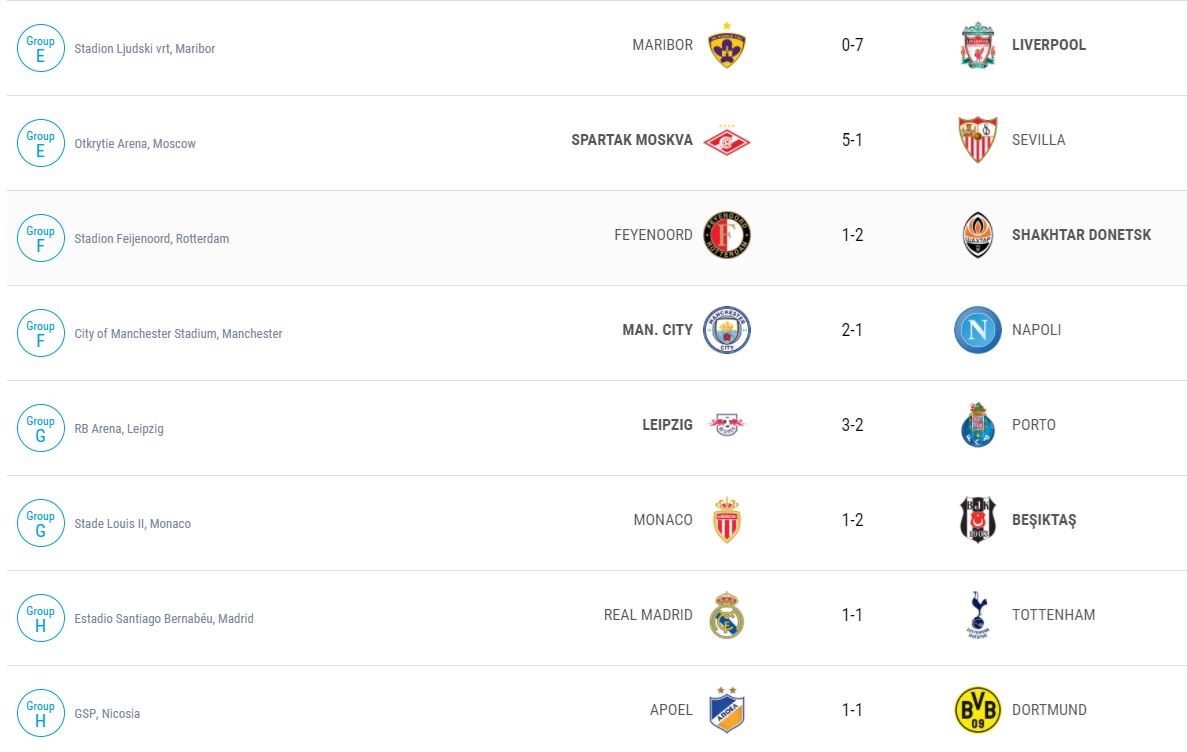Click the Shakhtar Donetsk crest

point(977,235)
